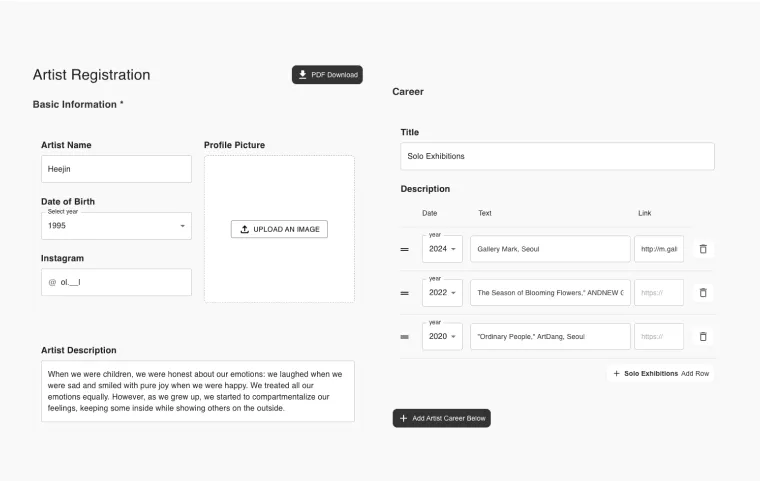Click the empty link field in 2020 row
The image size is (760, 481).
click(659, 337)
